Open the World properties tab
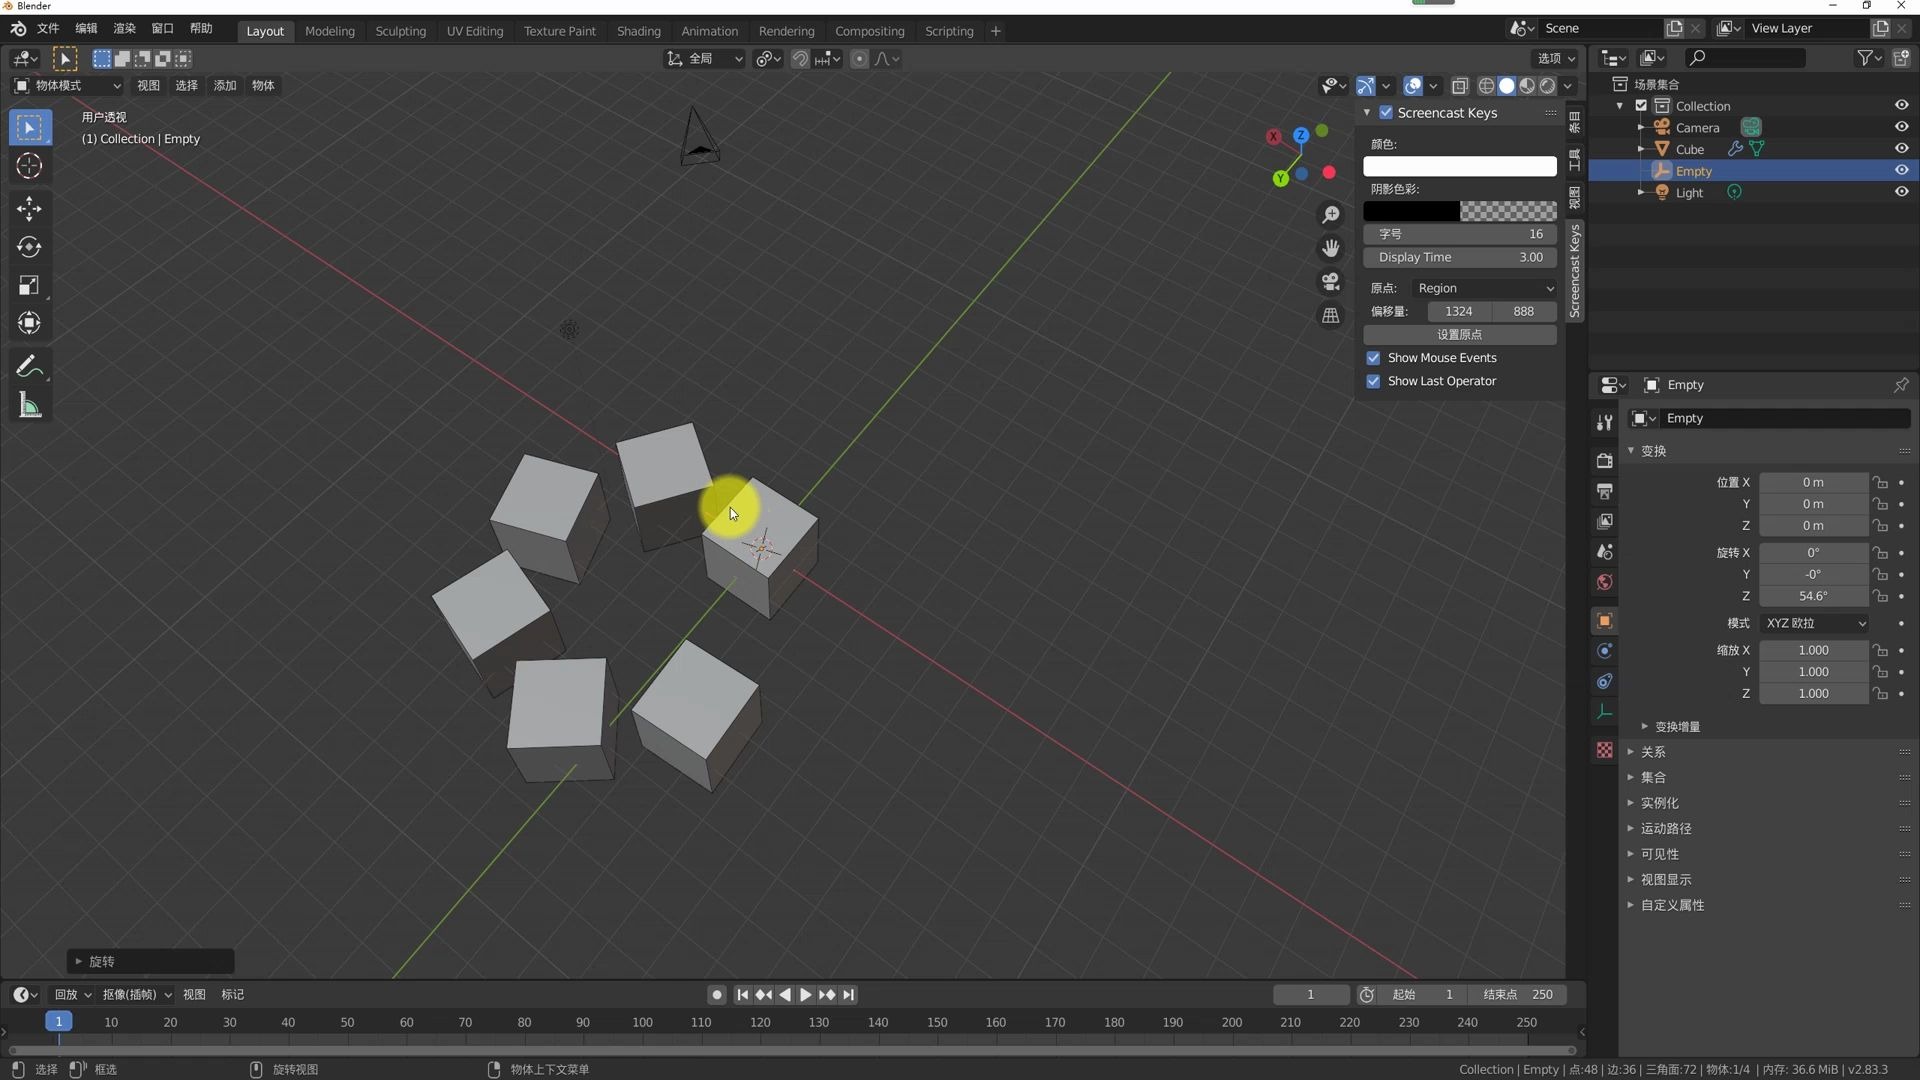The width and height of the screenshot is (1920, 1080). [1604, 581]
